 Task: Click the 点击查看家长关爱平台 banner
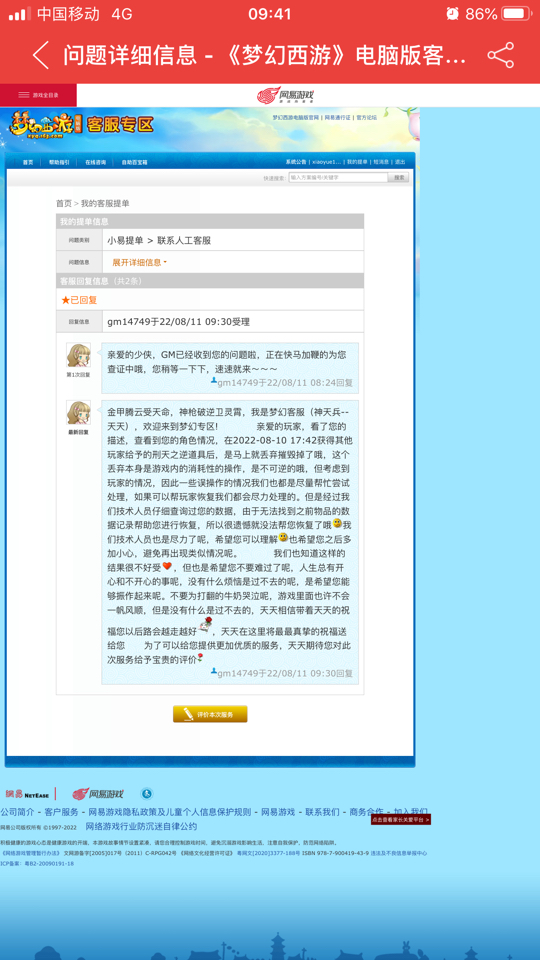[x=400, y=819]
